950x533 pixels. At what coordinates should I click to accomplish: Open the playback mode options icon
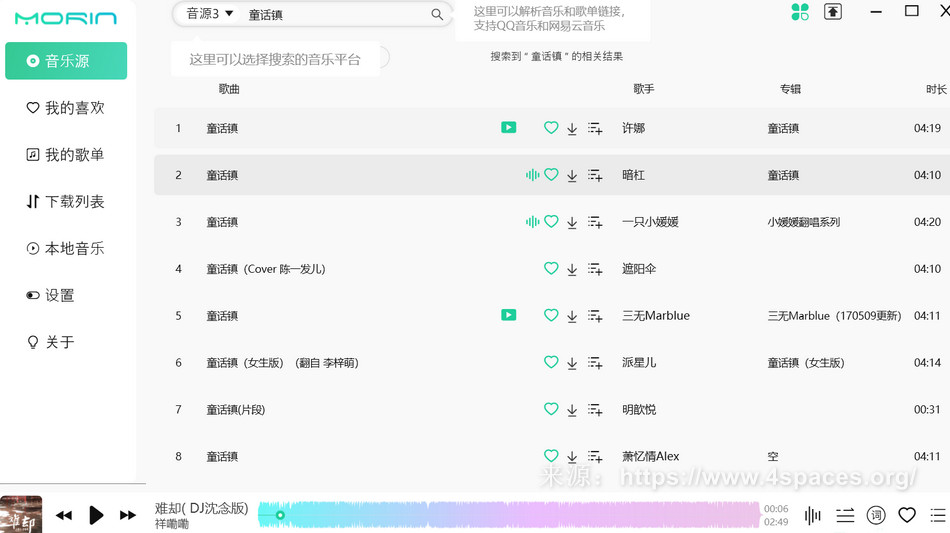(845, 515)
